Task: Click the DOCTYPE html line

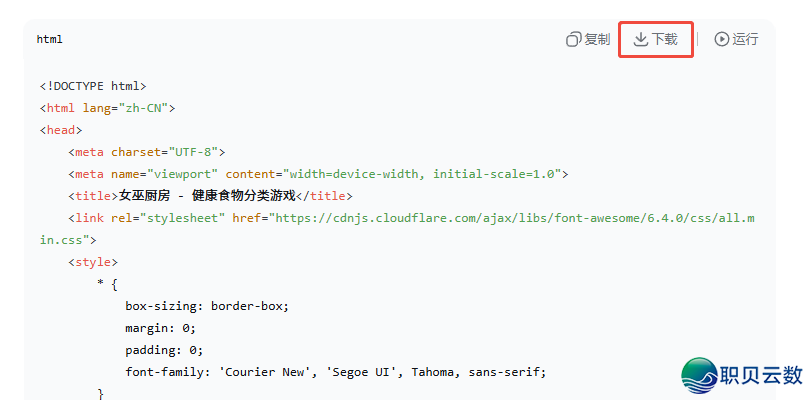Action: pyautogui.click(x=93, y=86)
